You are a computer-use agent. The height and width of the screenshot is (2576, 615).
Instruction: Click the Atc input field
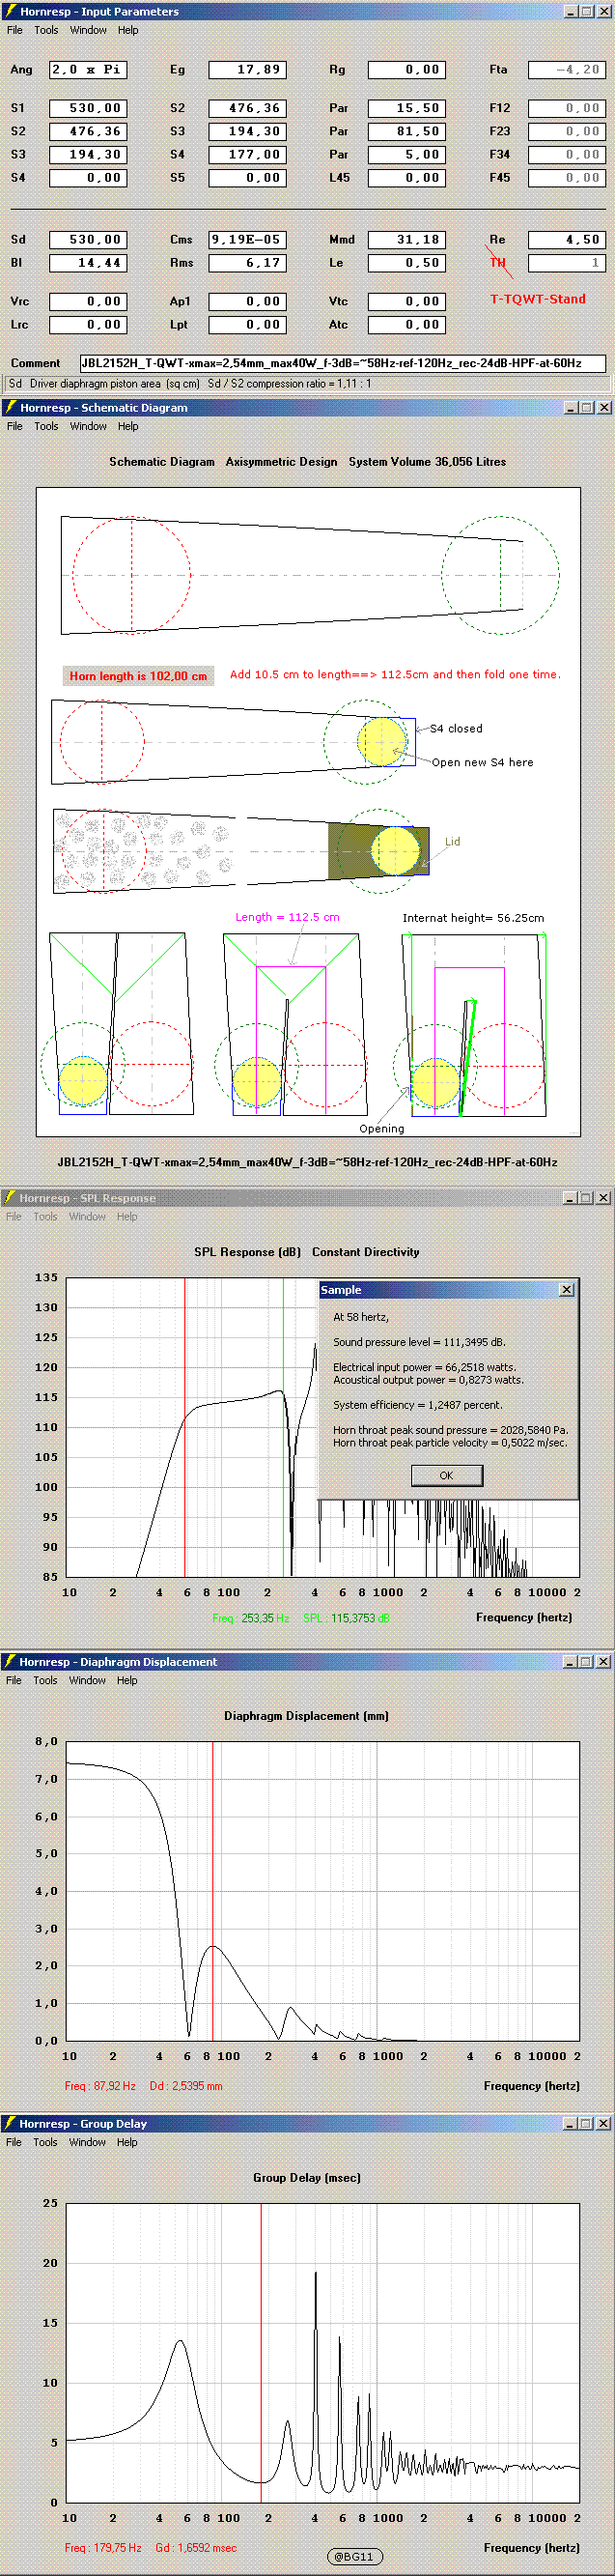[x=407, y=324]
